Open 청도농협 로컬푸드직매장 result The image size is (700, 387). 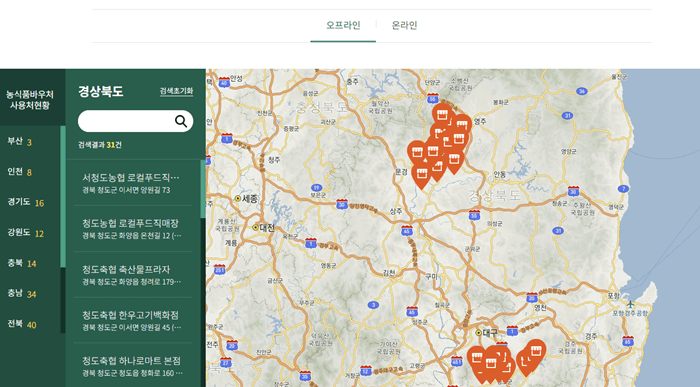pos(133,229)
